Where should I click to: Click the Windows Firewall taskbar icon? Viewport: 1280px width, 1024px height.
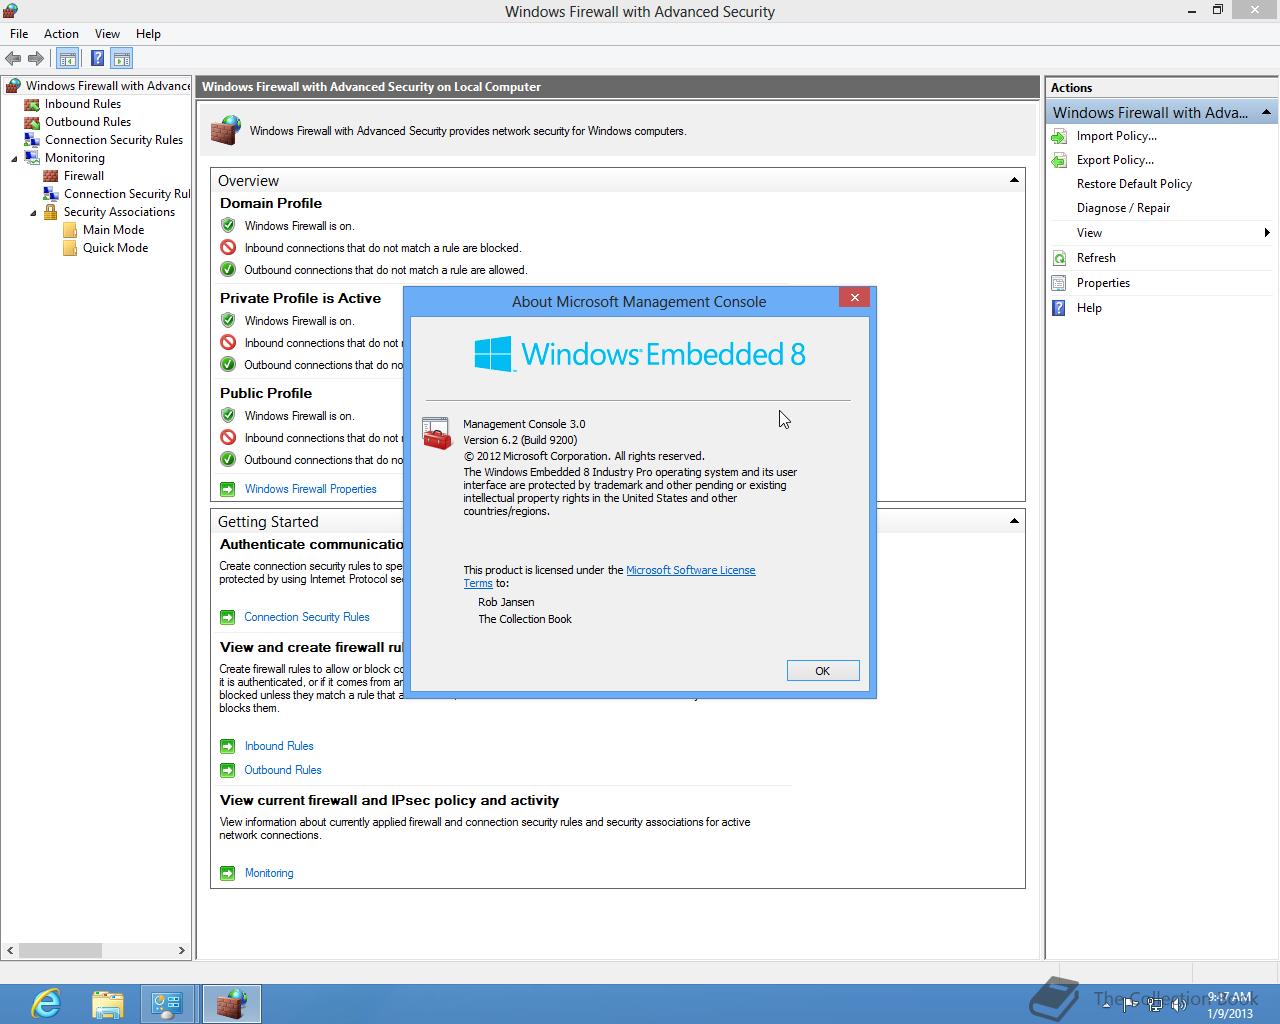click(232, 1004)
